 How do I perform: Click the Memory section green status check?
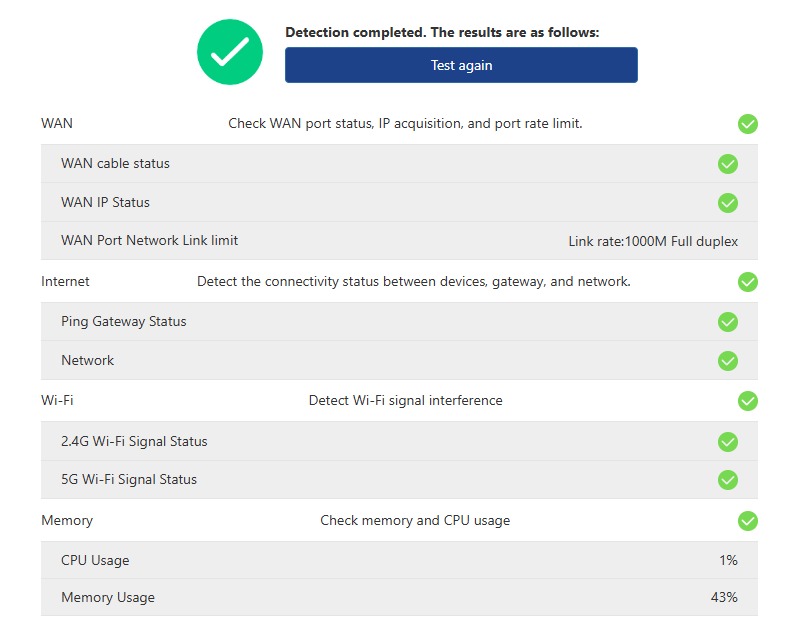click(748, 521)
